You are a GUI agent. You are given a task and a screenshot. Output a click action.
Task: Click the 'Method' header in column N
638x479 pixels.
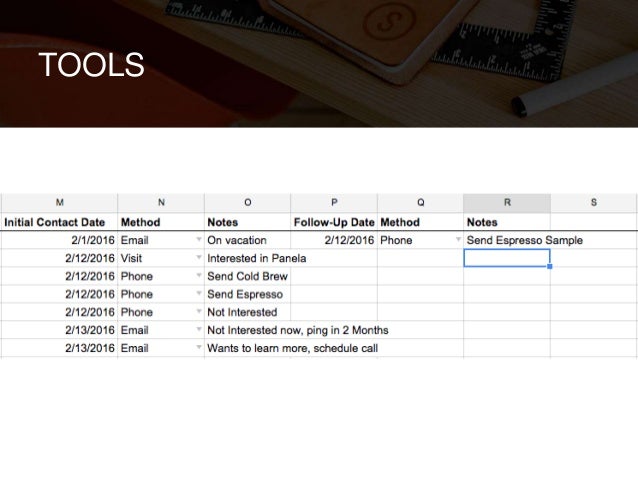161,222
